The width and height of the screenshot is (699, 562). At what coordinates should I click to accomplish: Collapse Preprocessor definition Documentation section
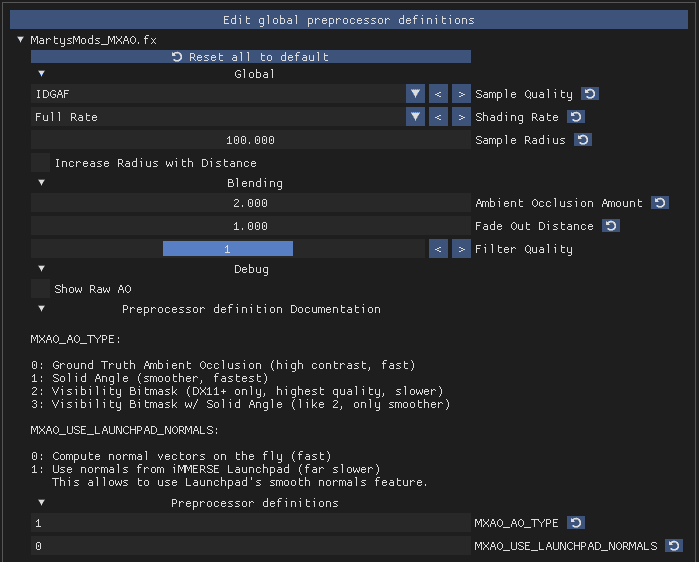pos(41,309)
